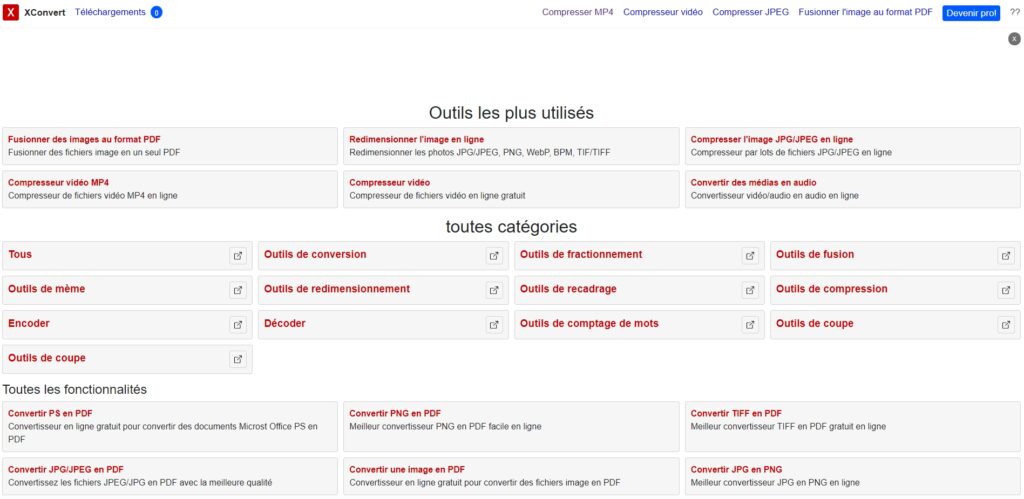Open Téléchargements in the header

click(110, 12)
